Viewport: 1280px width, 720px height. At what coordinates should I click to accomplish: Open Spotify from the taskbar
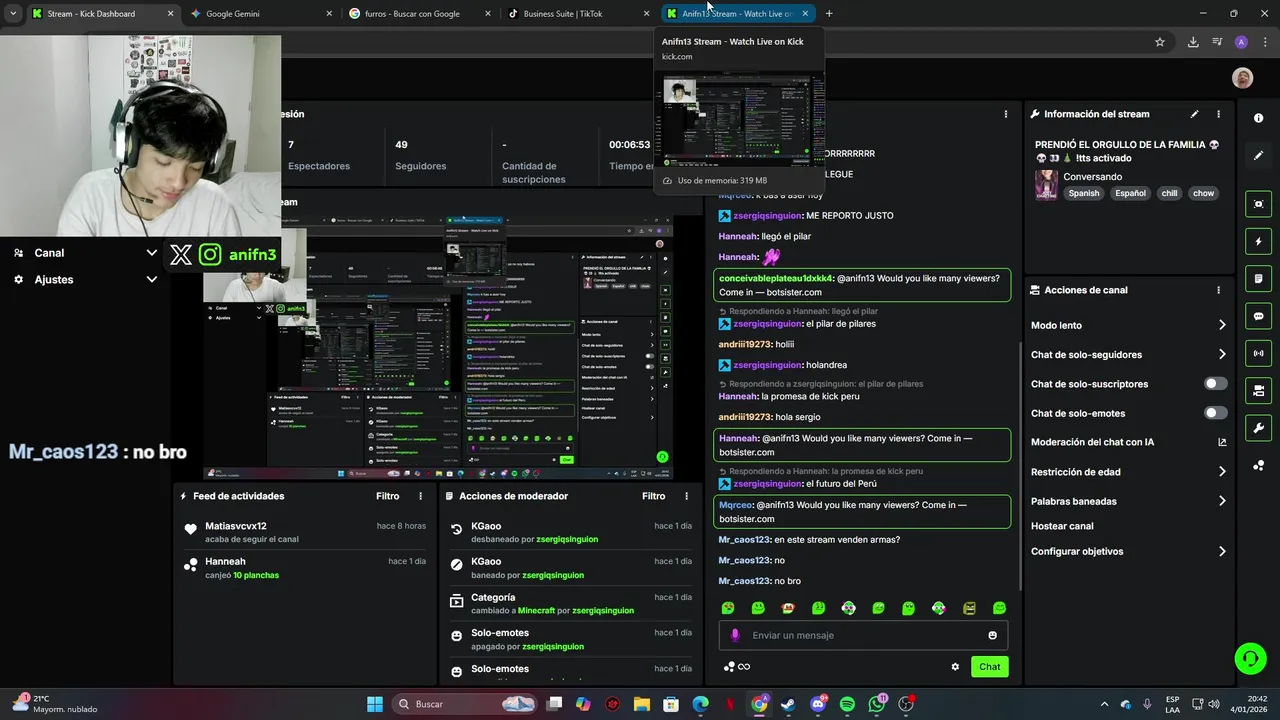pyautogui.click(x=847, y=704)
